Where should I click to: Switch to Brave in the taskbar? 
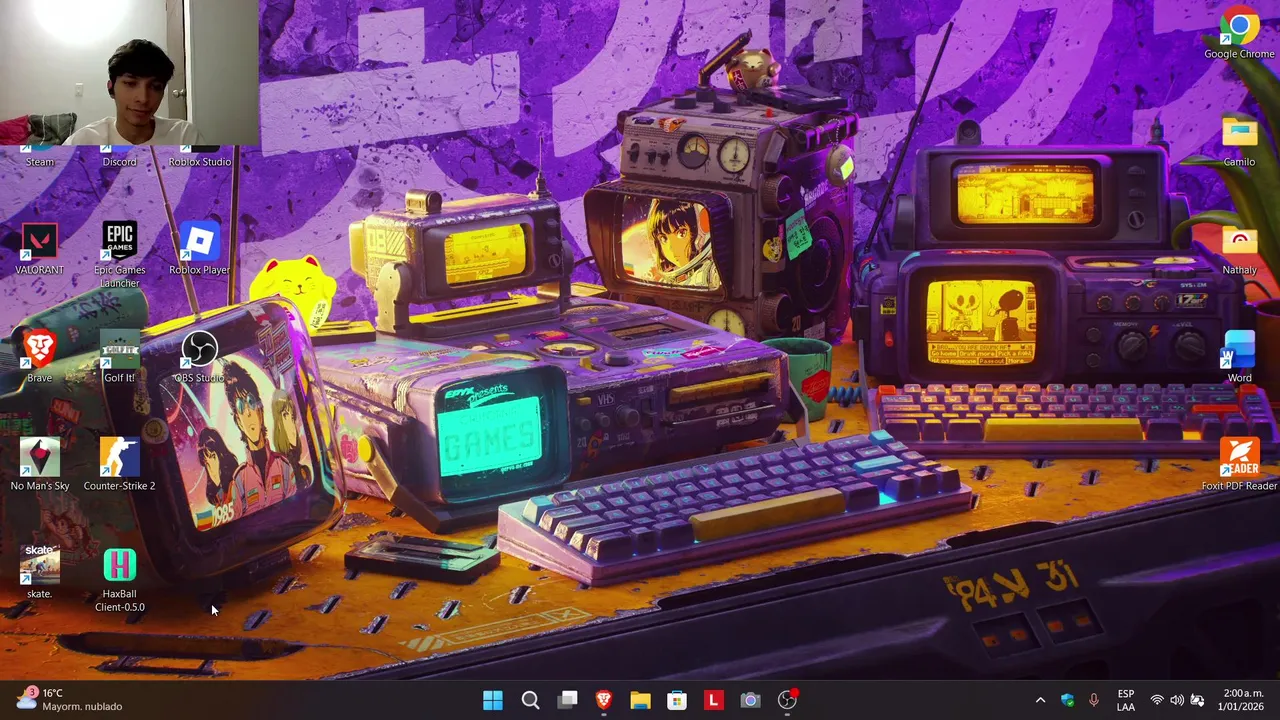pos(604,700)
